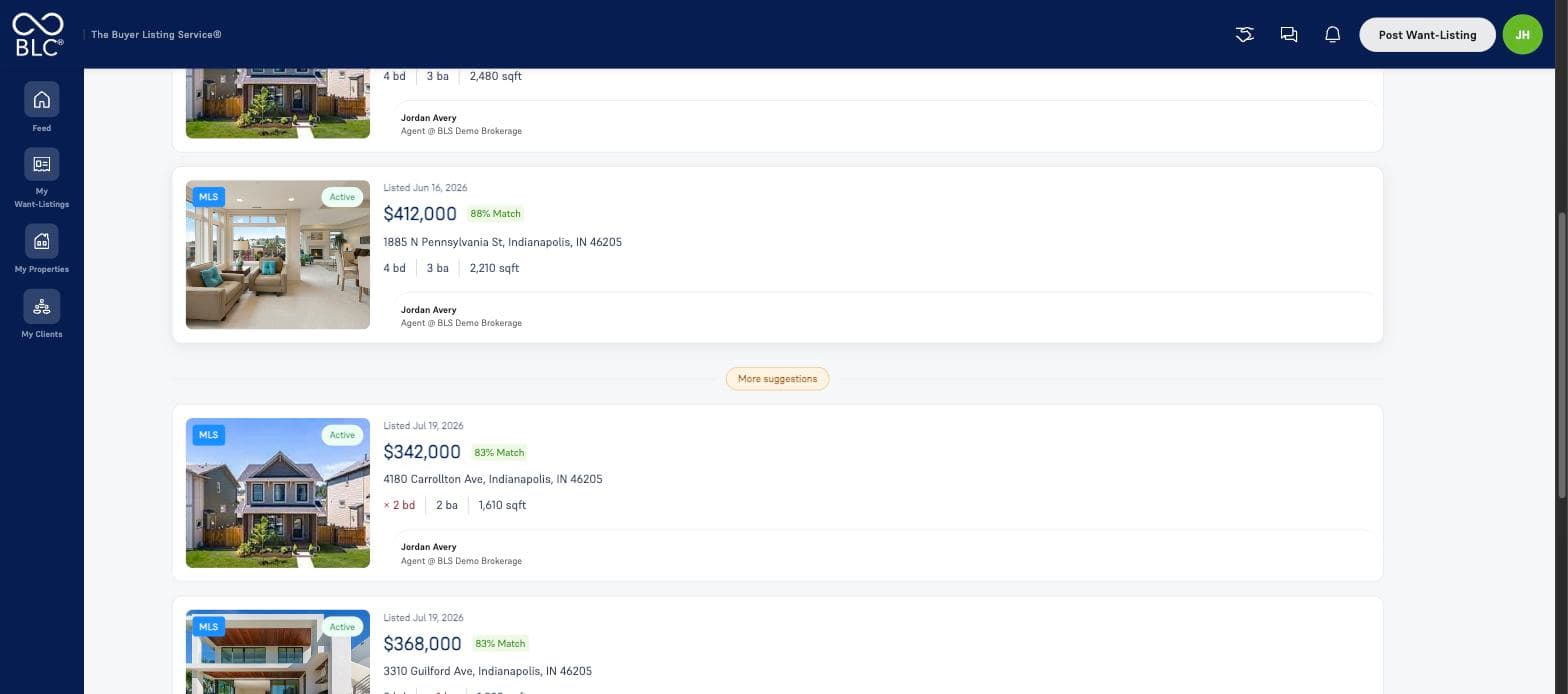Click 83% Match tag beside $368,000
Screen dimensions: 1568x694
click(x=499, y=643)
